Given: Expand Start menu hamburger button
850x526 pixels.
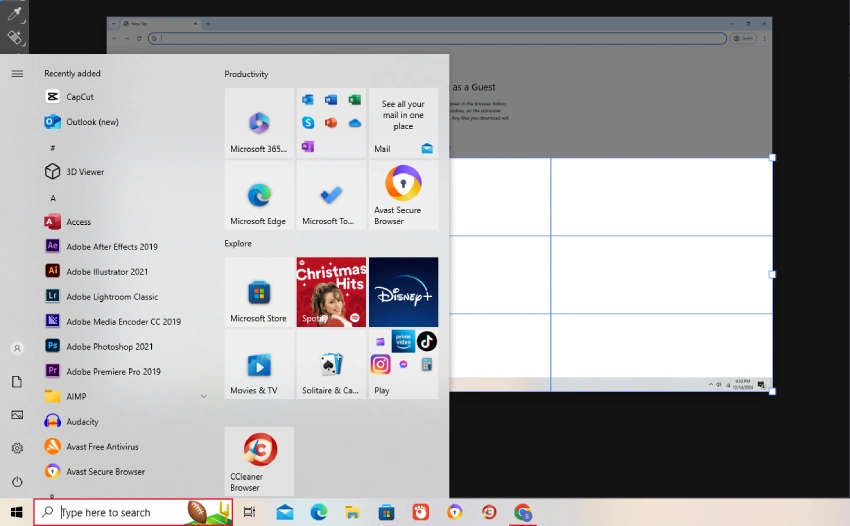Looking at the screenshot, I should tap(17, 73).
